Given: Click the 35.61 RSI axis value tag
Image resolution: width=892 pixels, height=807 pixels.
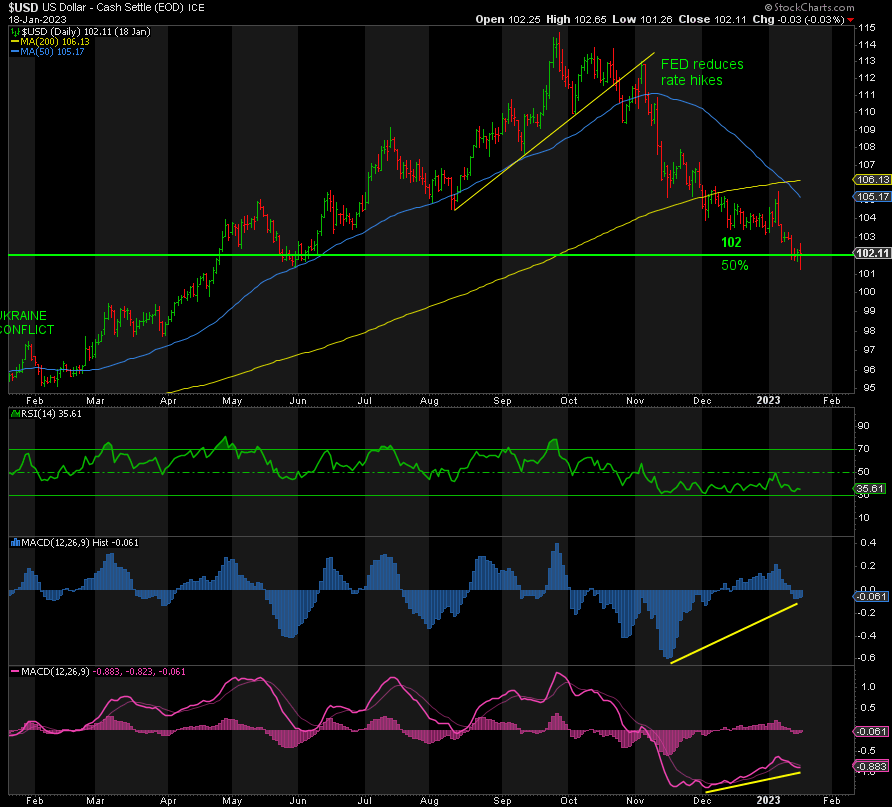Looking at the screenshot, I should (871, 490).
